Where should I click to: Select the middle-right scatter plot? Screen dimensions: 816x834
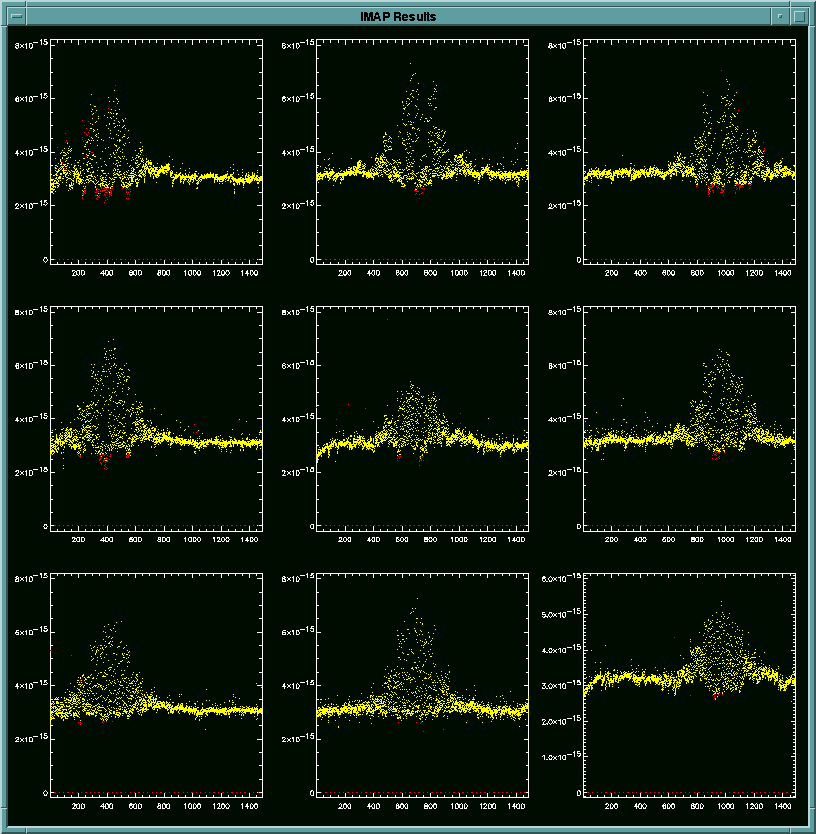point(689,419)
